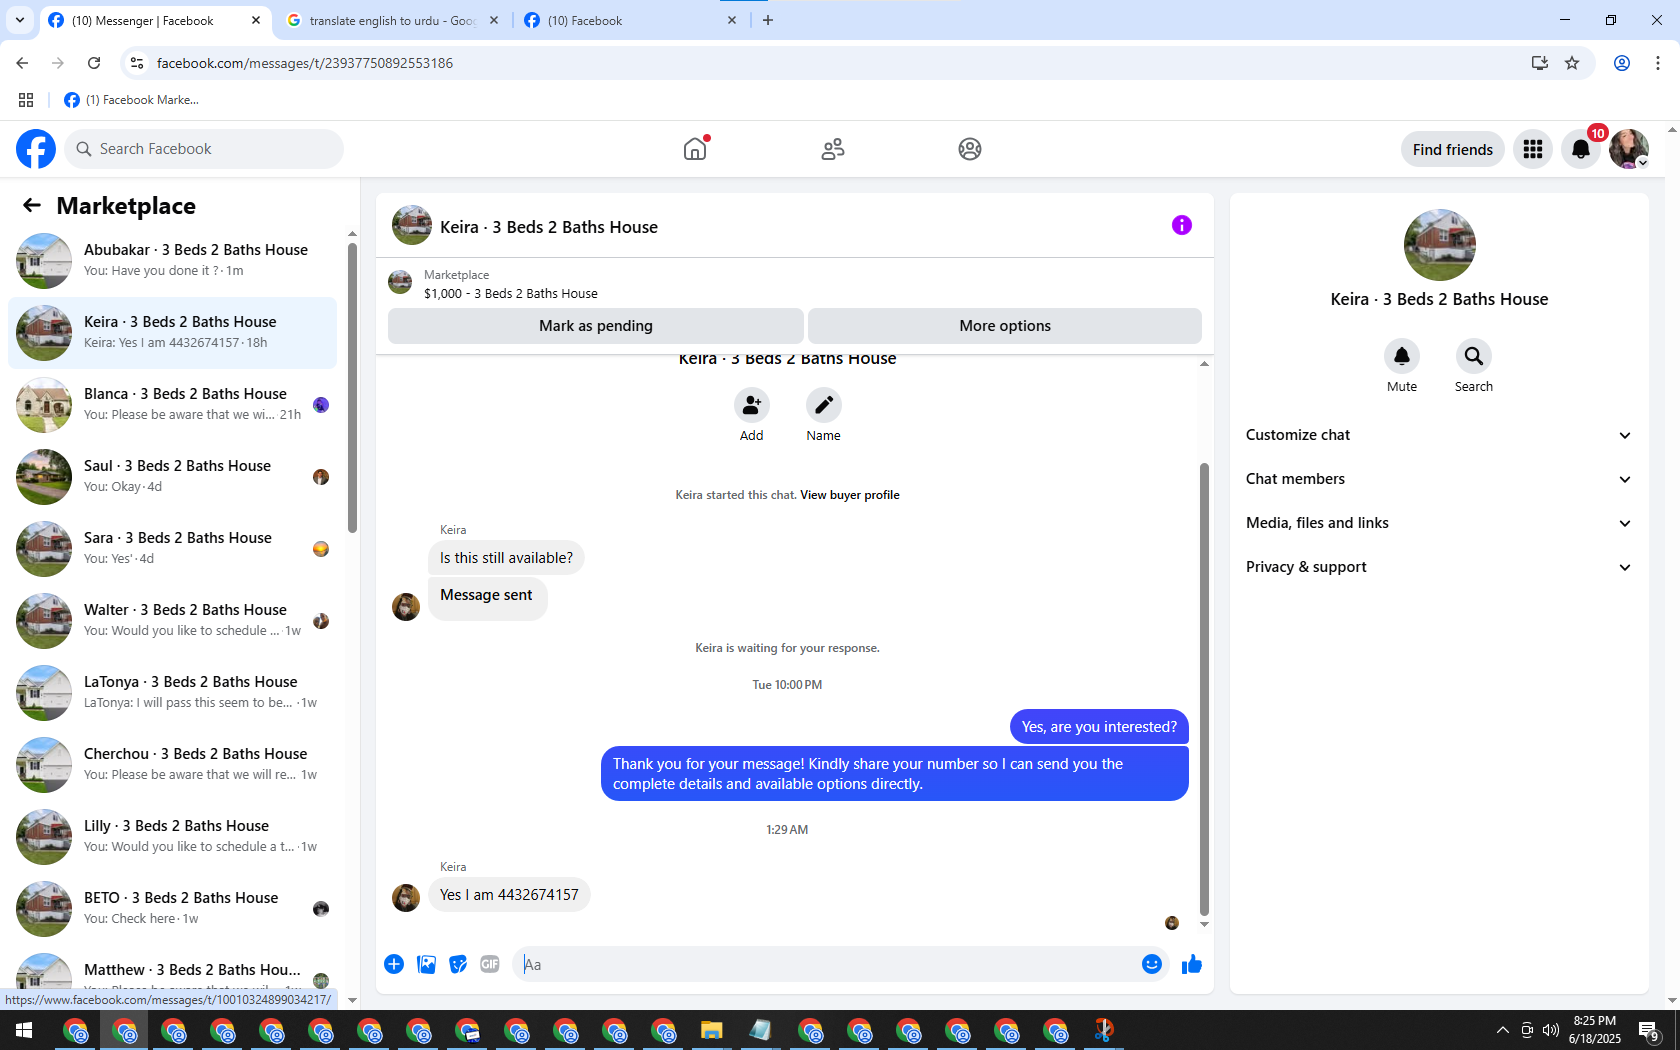
Task: Click the More options button
Action: click(1005, 326)
